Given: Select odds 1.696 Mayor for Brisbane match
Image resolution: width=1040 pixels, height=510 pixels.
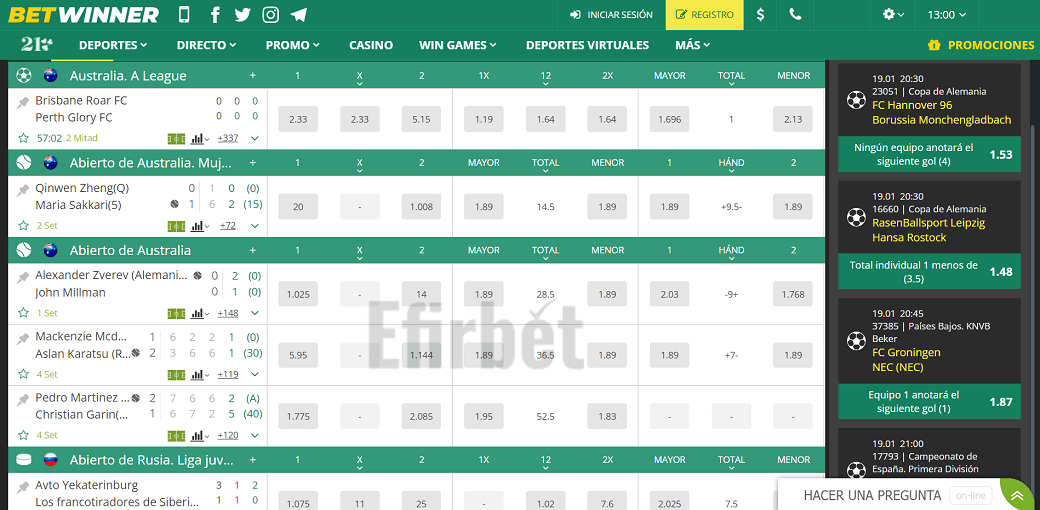Looking at the screenshot, I should click(669, 119).
